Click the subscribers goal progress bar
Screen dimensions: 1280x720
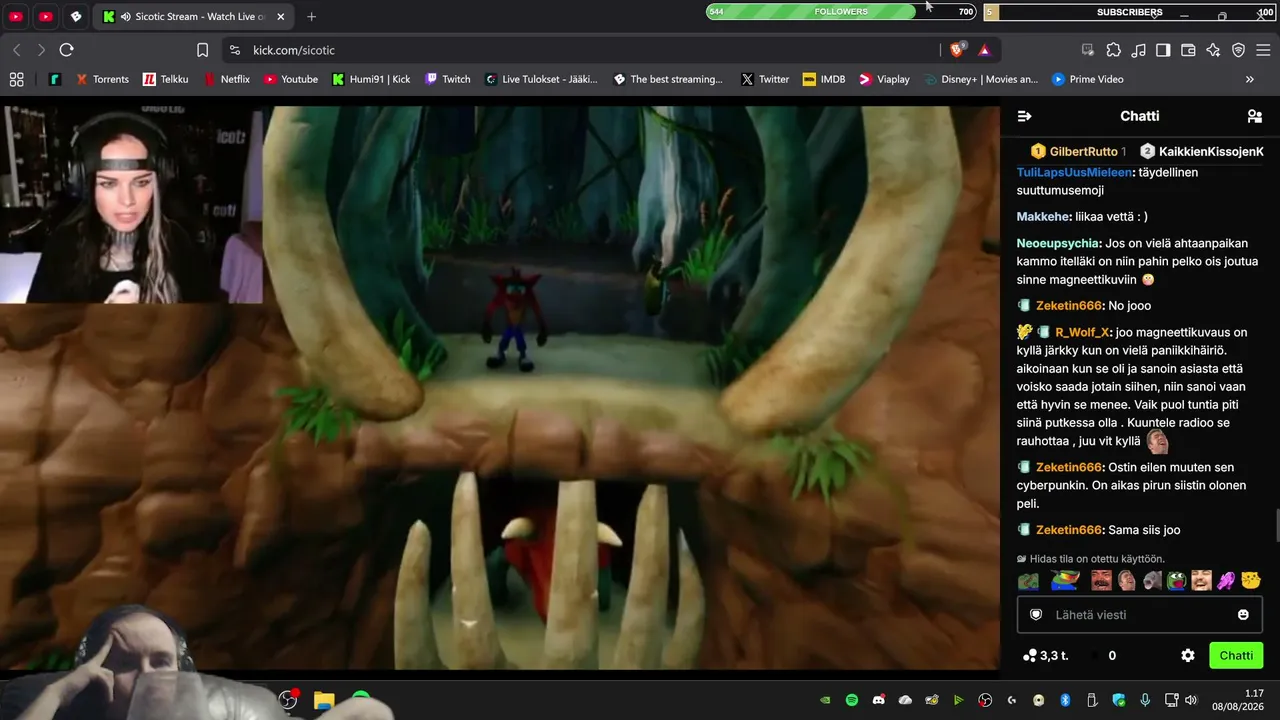click(x=1130, y=12)
